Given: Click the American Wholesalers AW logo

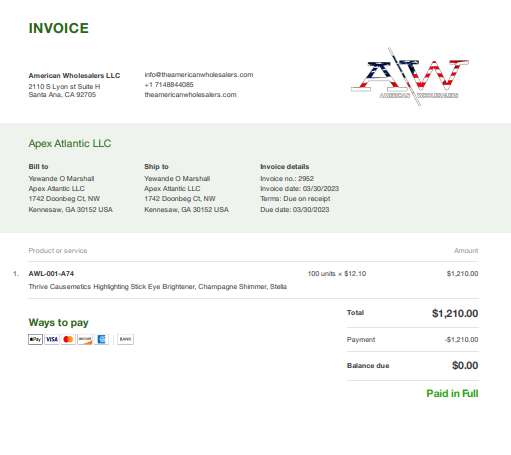Looking at the screenshot, I should pyautogui.click(x=410, y=77).
